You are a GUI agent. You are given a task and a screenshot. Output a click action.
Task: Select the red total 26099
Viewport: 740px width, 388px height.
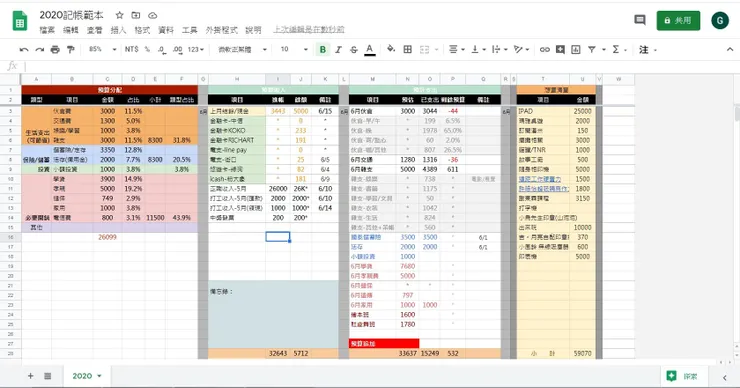coord(108,237)
